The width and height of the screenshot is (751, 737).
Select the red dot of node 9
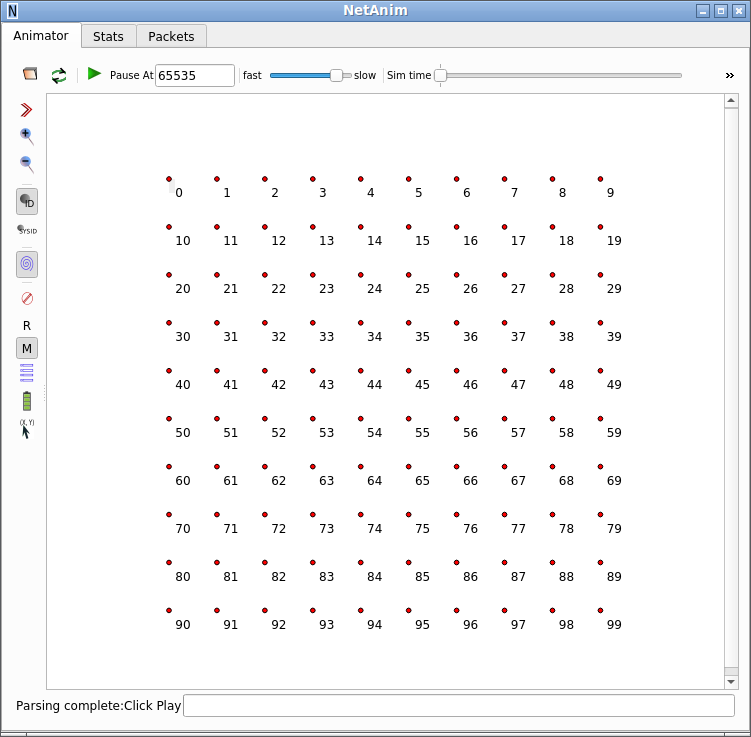600,179
